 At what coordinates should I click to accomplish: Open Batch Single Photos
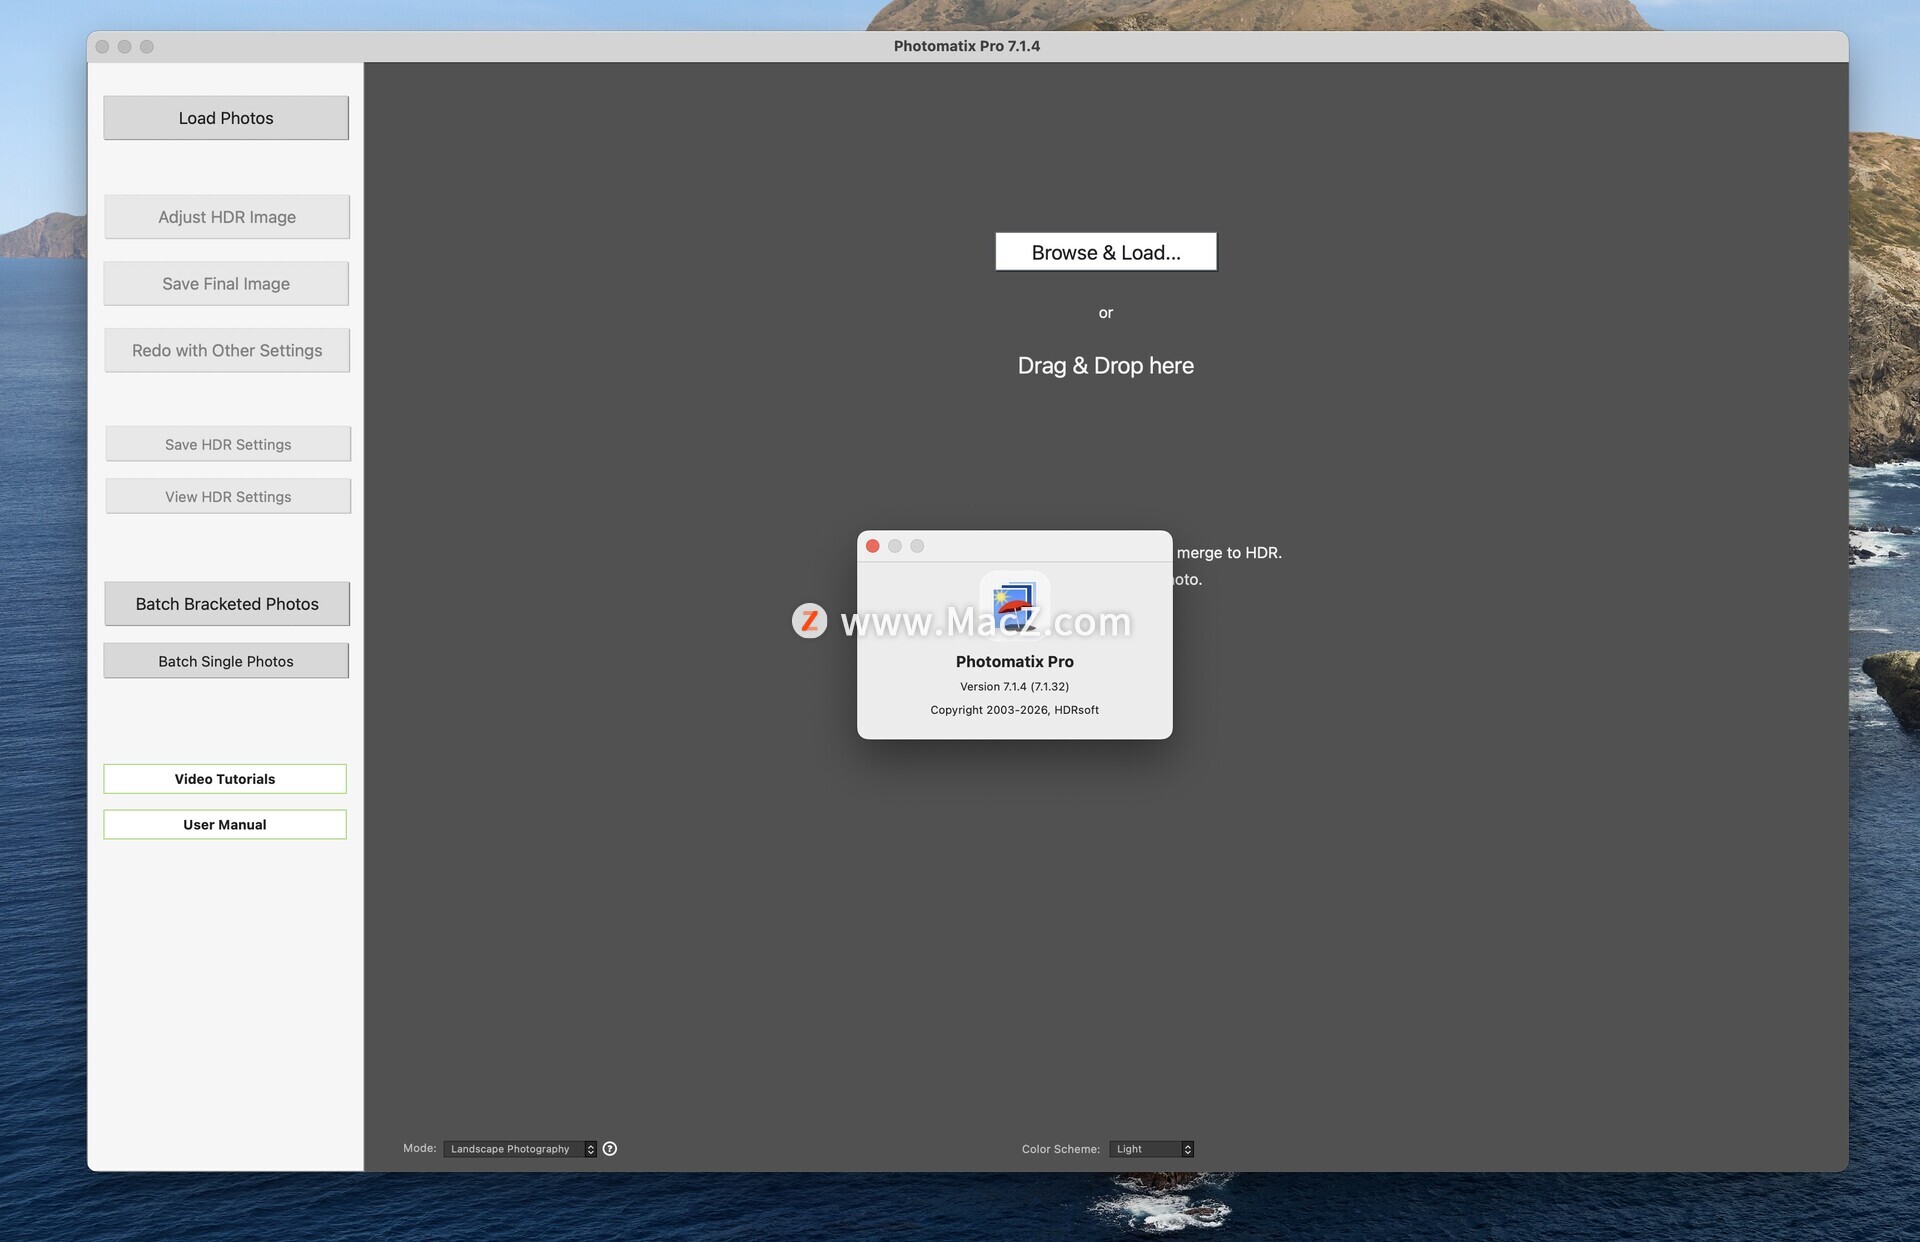coord(226,661)
